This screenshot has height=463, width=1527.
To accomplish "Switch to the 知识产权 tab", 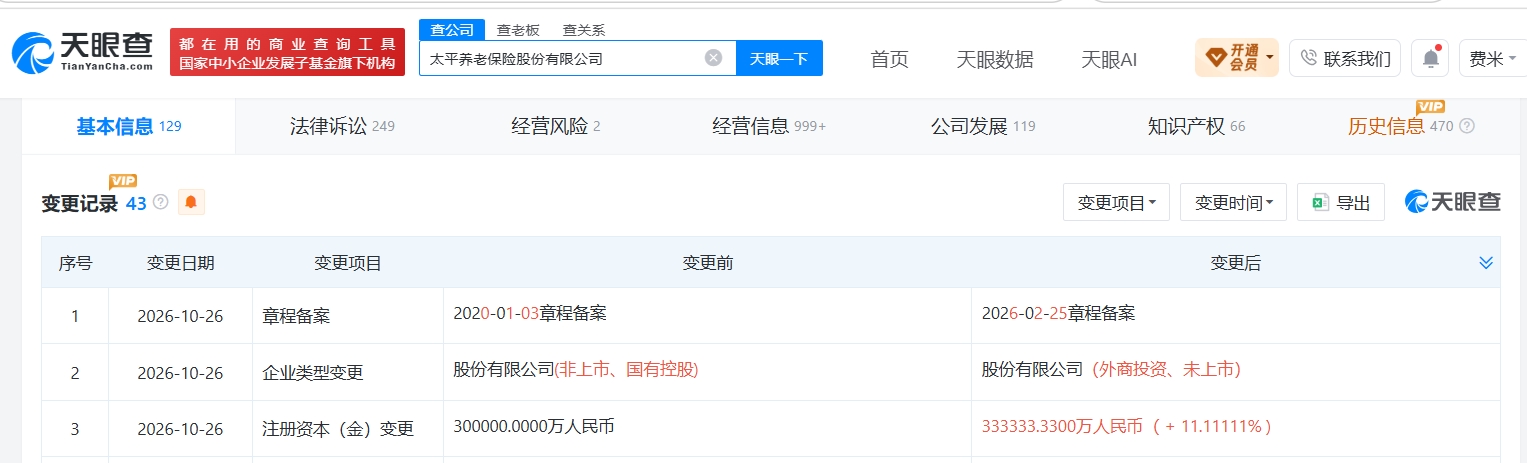I will (1196, 127).
